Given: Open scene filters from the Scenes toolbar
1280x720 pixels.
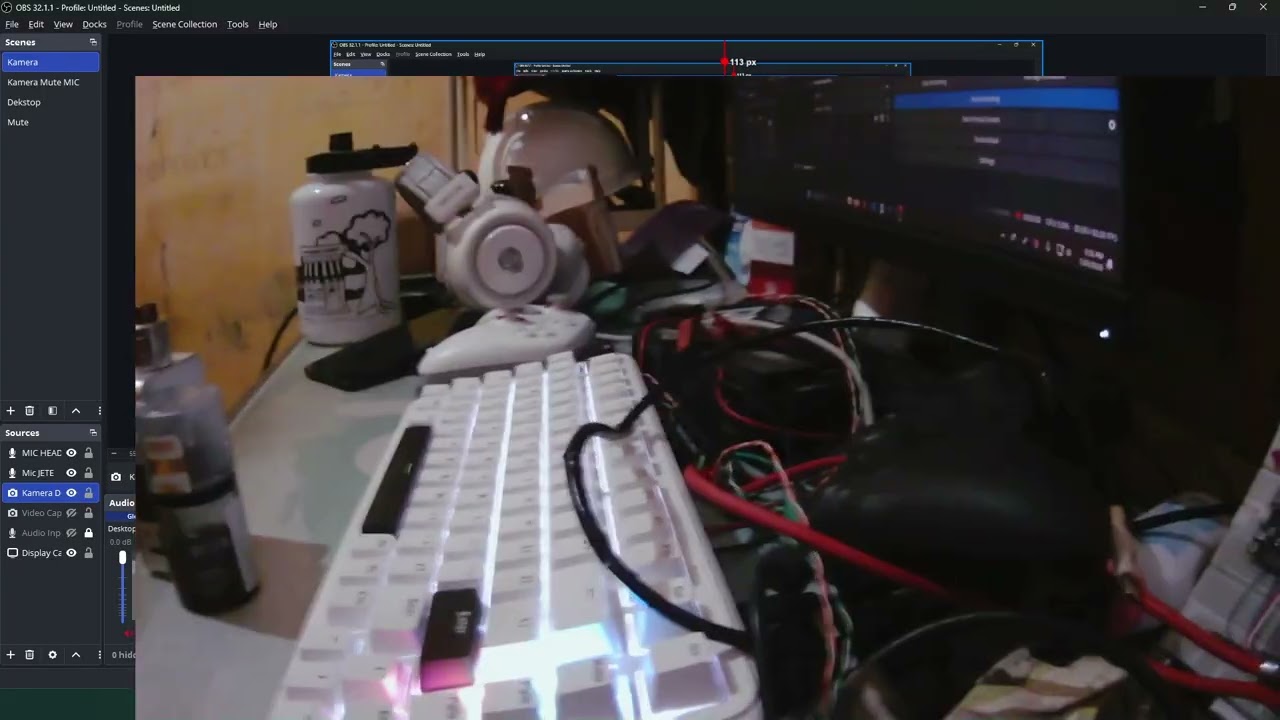Looking at the screenshot, I should coord(53,411).
